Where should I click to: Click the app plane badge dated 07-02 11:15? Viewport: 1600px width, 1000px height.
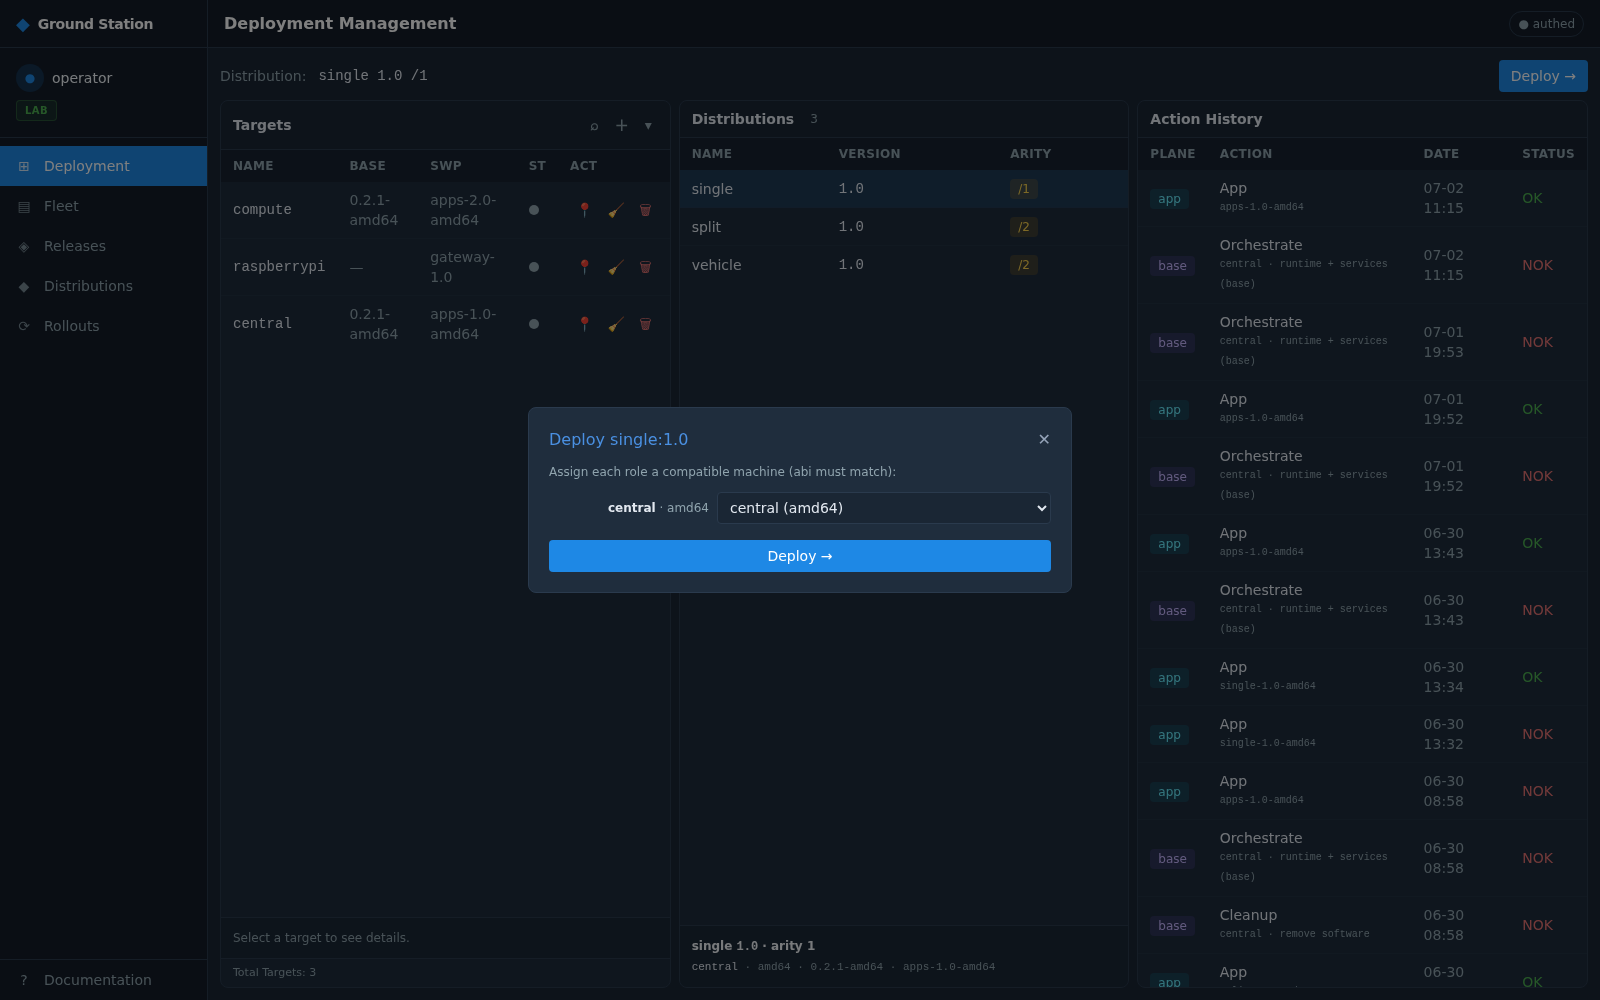click(1169, 199)
